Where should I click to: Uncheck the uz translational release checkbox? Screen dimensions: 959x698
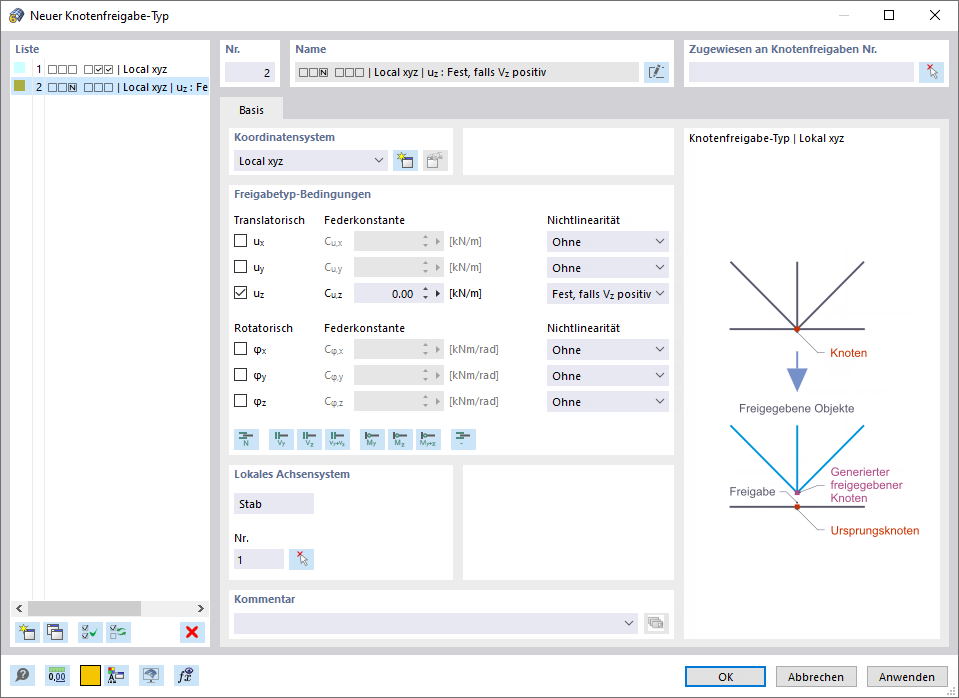pos(240,293)
